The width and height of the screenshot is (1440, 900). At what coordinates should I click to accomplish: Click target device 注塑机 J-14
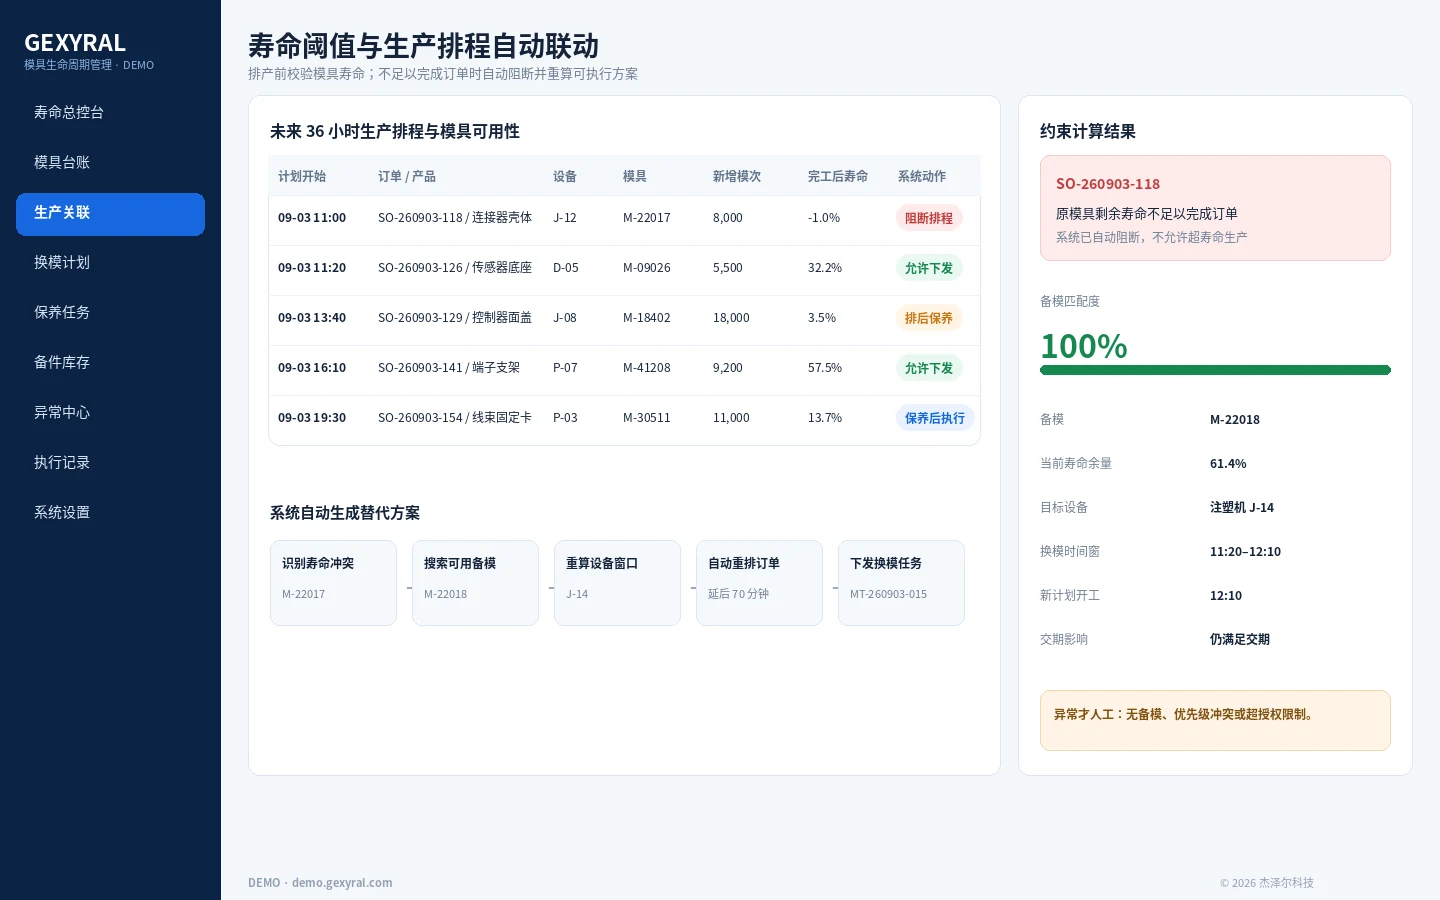1242,508
